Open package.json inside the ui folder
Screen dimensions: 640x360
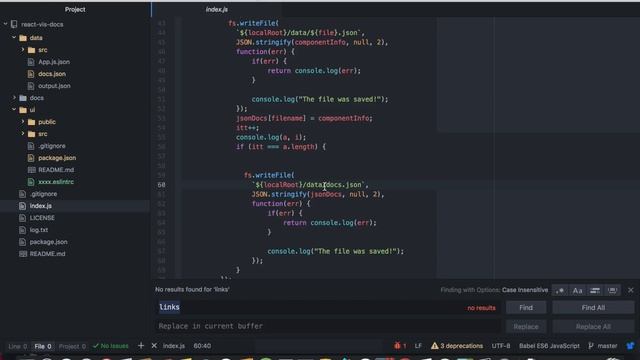(57, 158)
